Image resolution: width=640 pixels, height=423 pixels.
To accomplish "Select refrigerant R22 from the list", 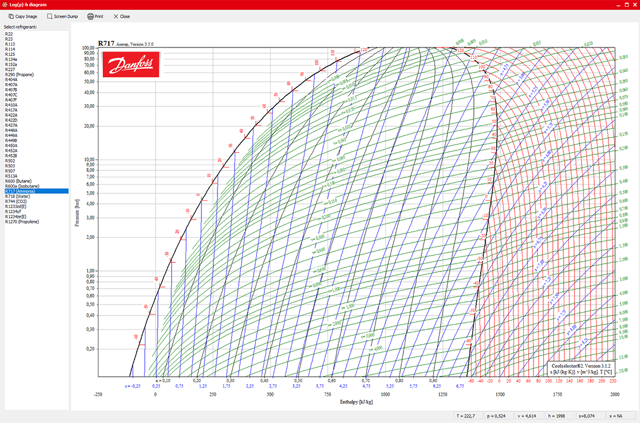I will click(10, 34).
